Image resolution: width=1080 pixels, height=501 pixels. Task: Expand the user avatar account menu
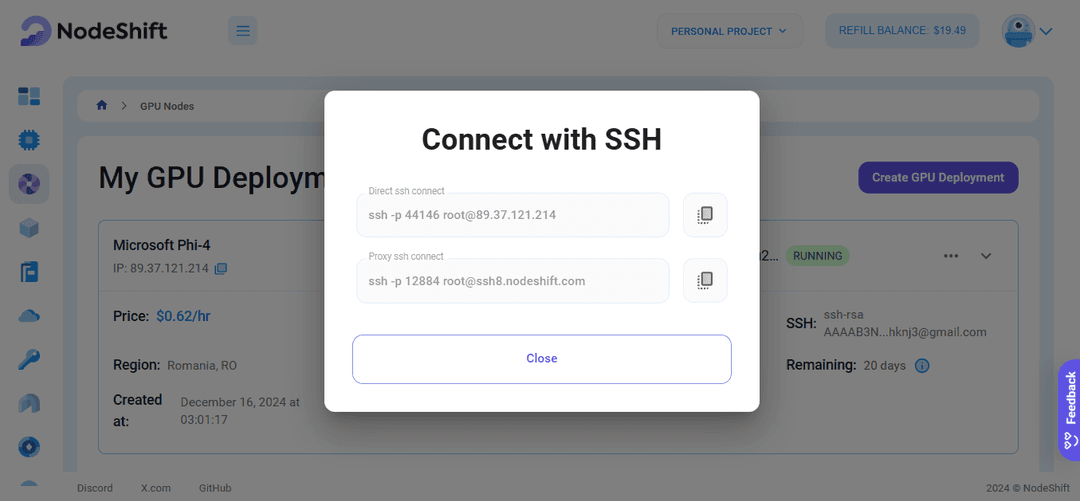tap(1027, 31)
